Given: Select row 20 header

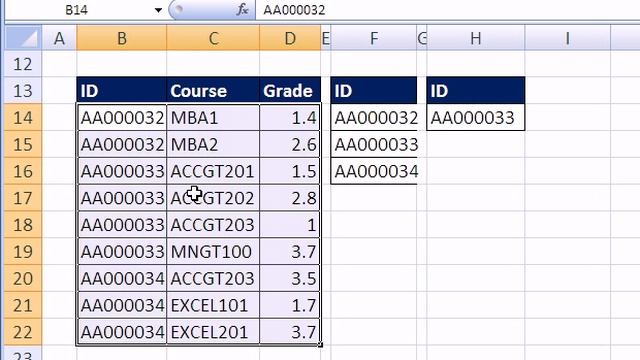Looking at the screenshot, I should tap(23, 278).
